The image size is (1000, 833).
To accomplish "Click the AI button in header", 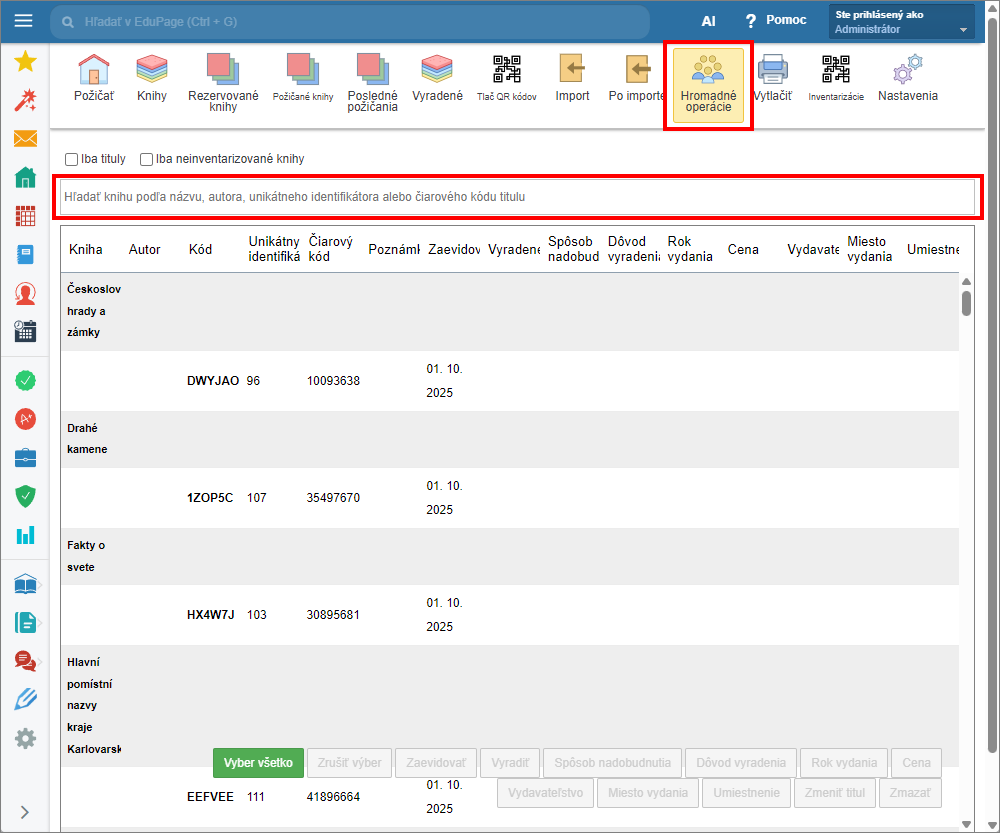I will (708, 20).
